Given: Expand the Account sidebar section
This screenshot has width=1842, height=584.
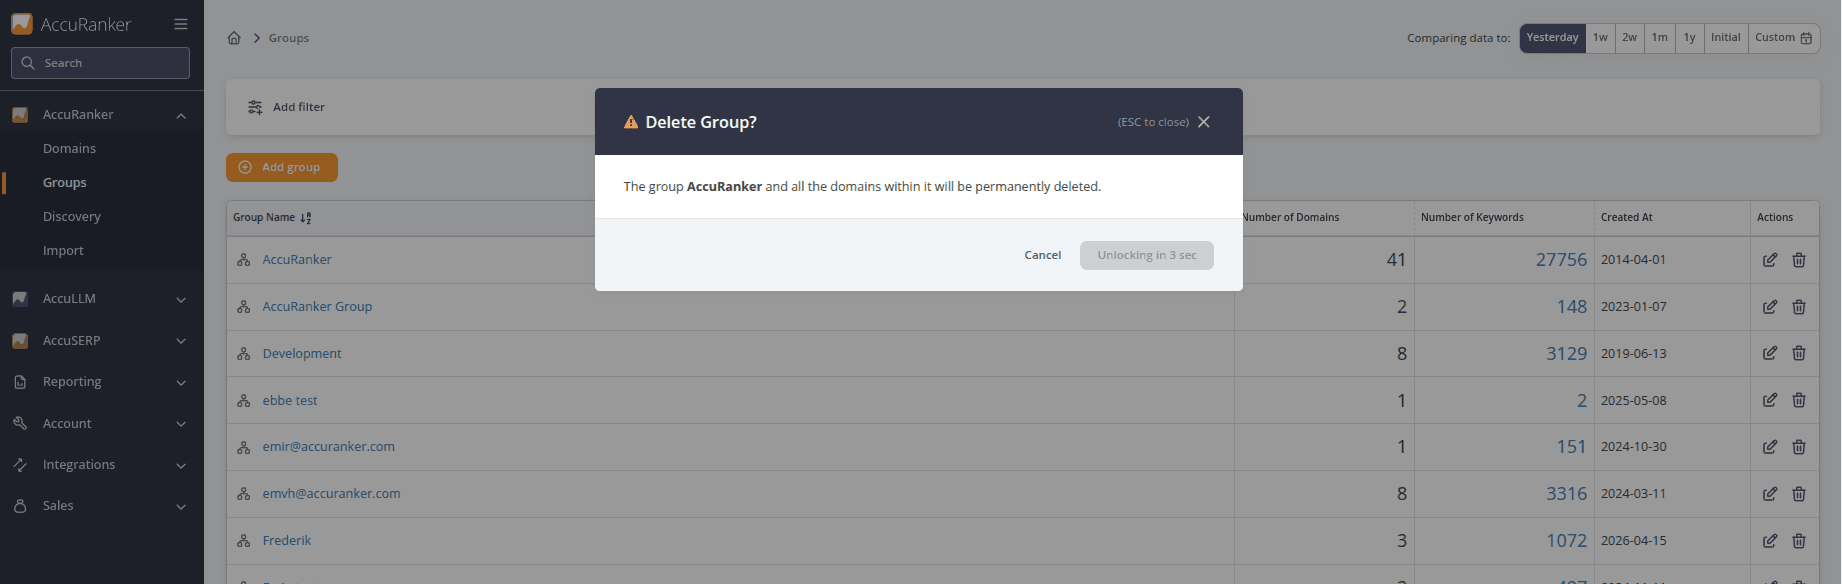Looking at the screenshot, I should point(181,424).
